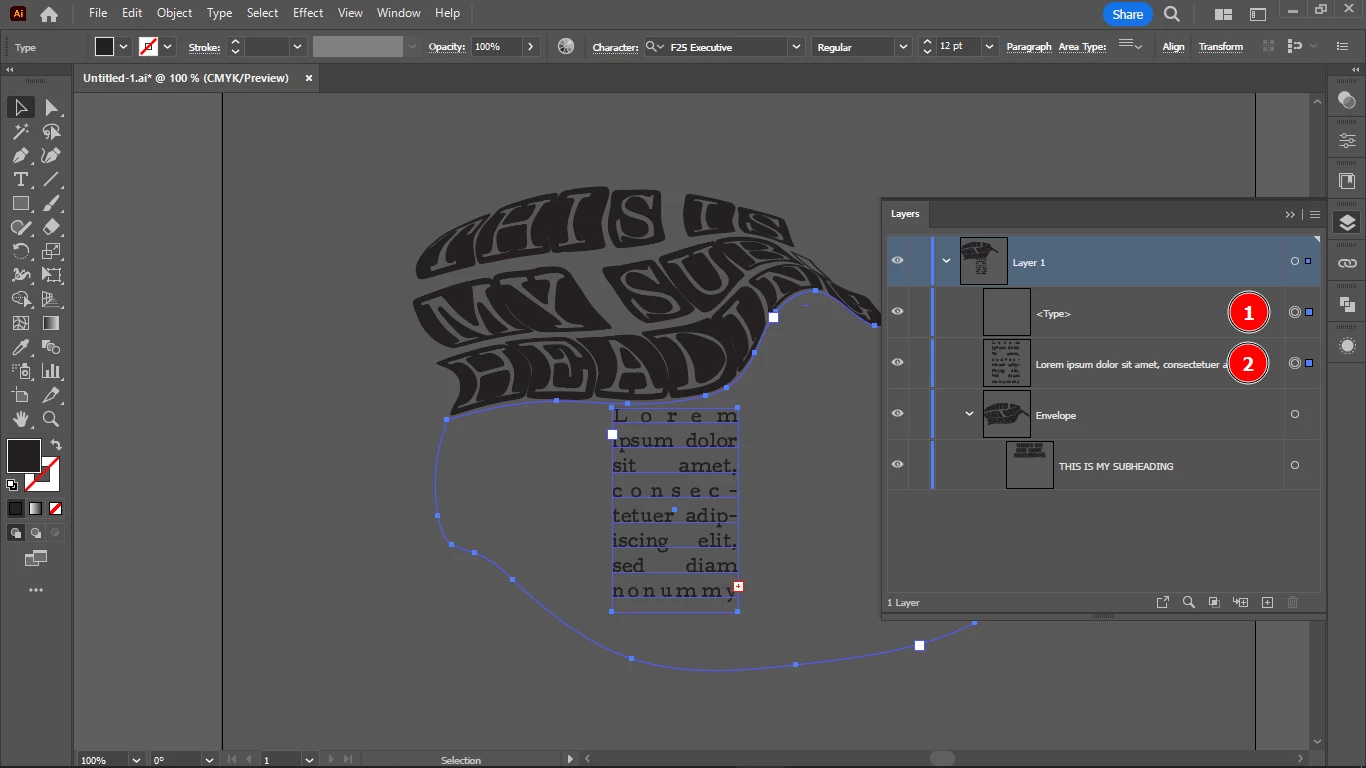Select the Pen tool
The width and height of the screenshot is (1366, 768).
click(20, 155)
